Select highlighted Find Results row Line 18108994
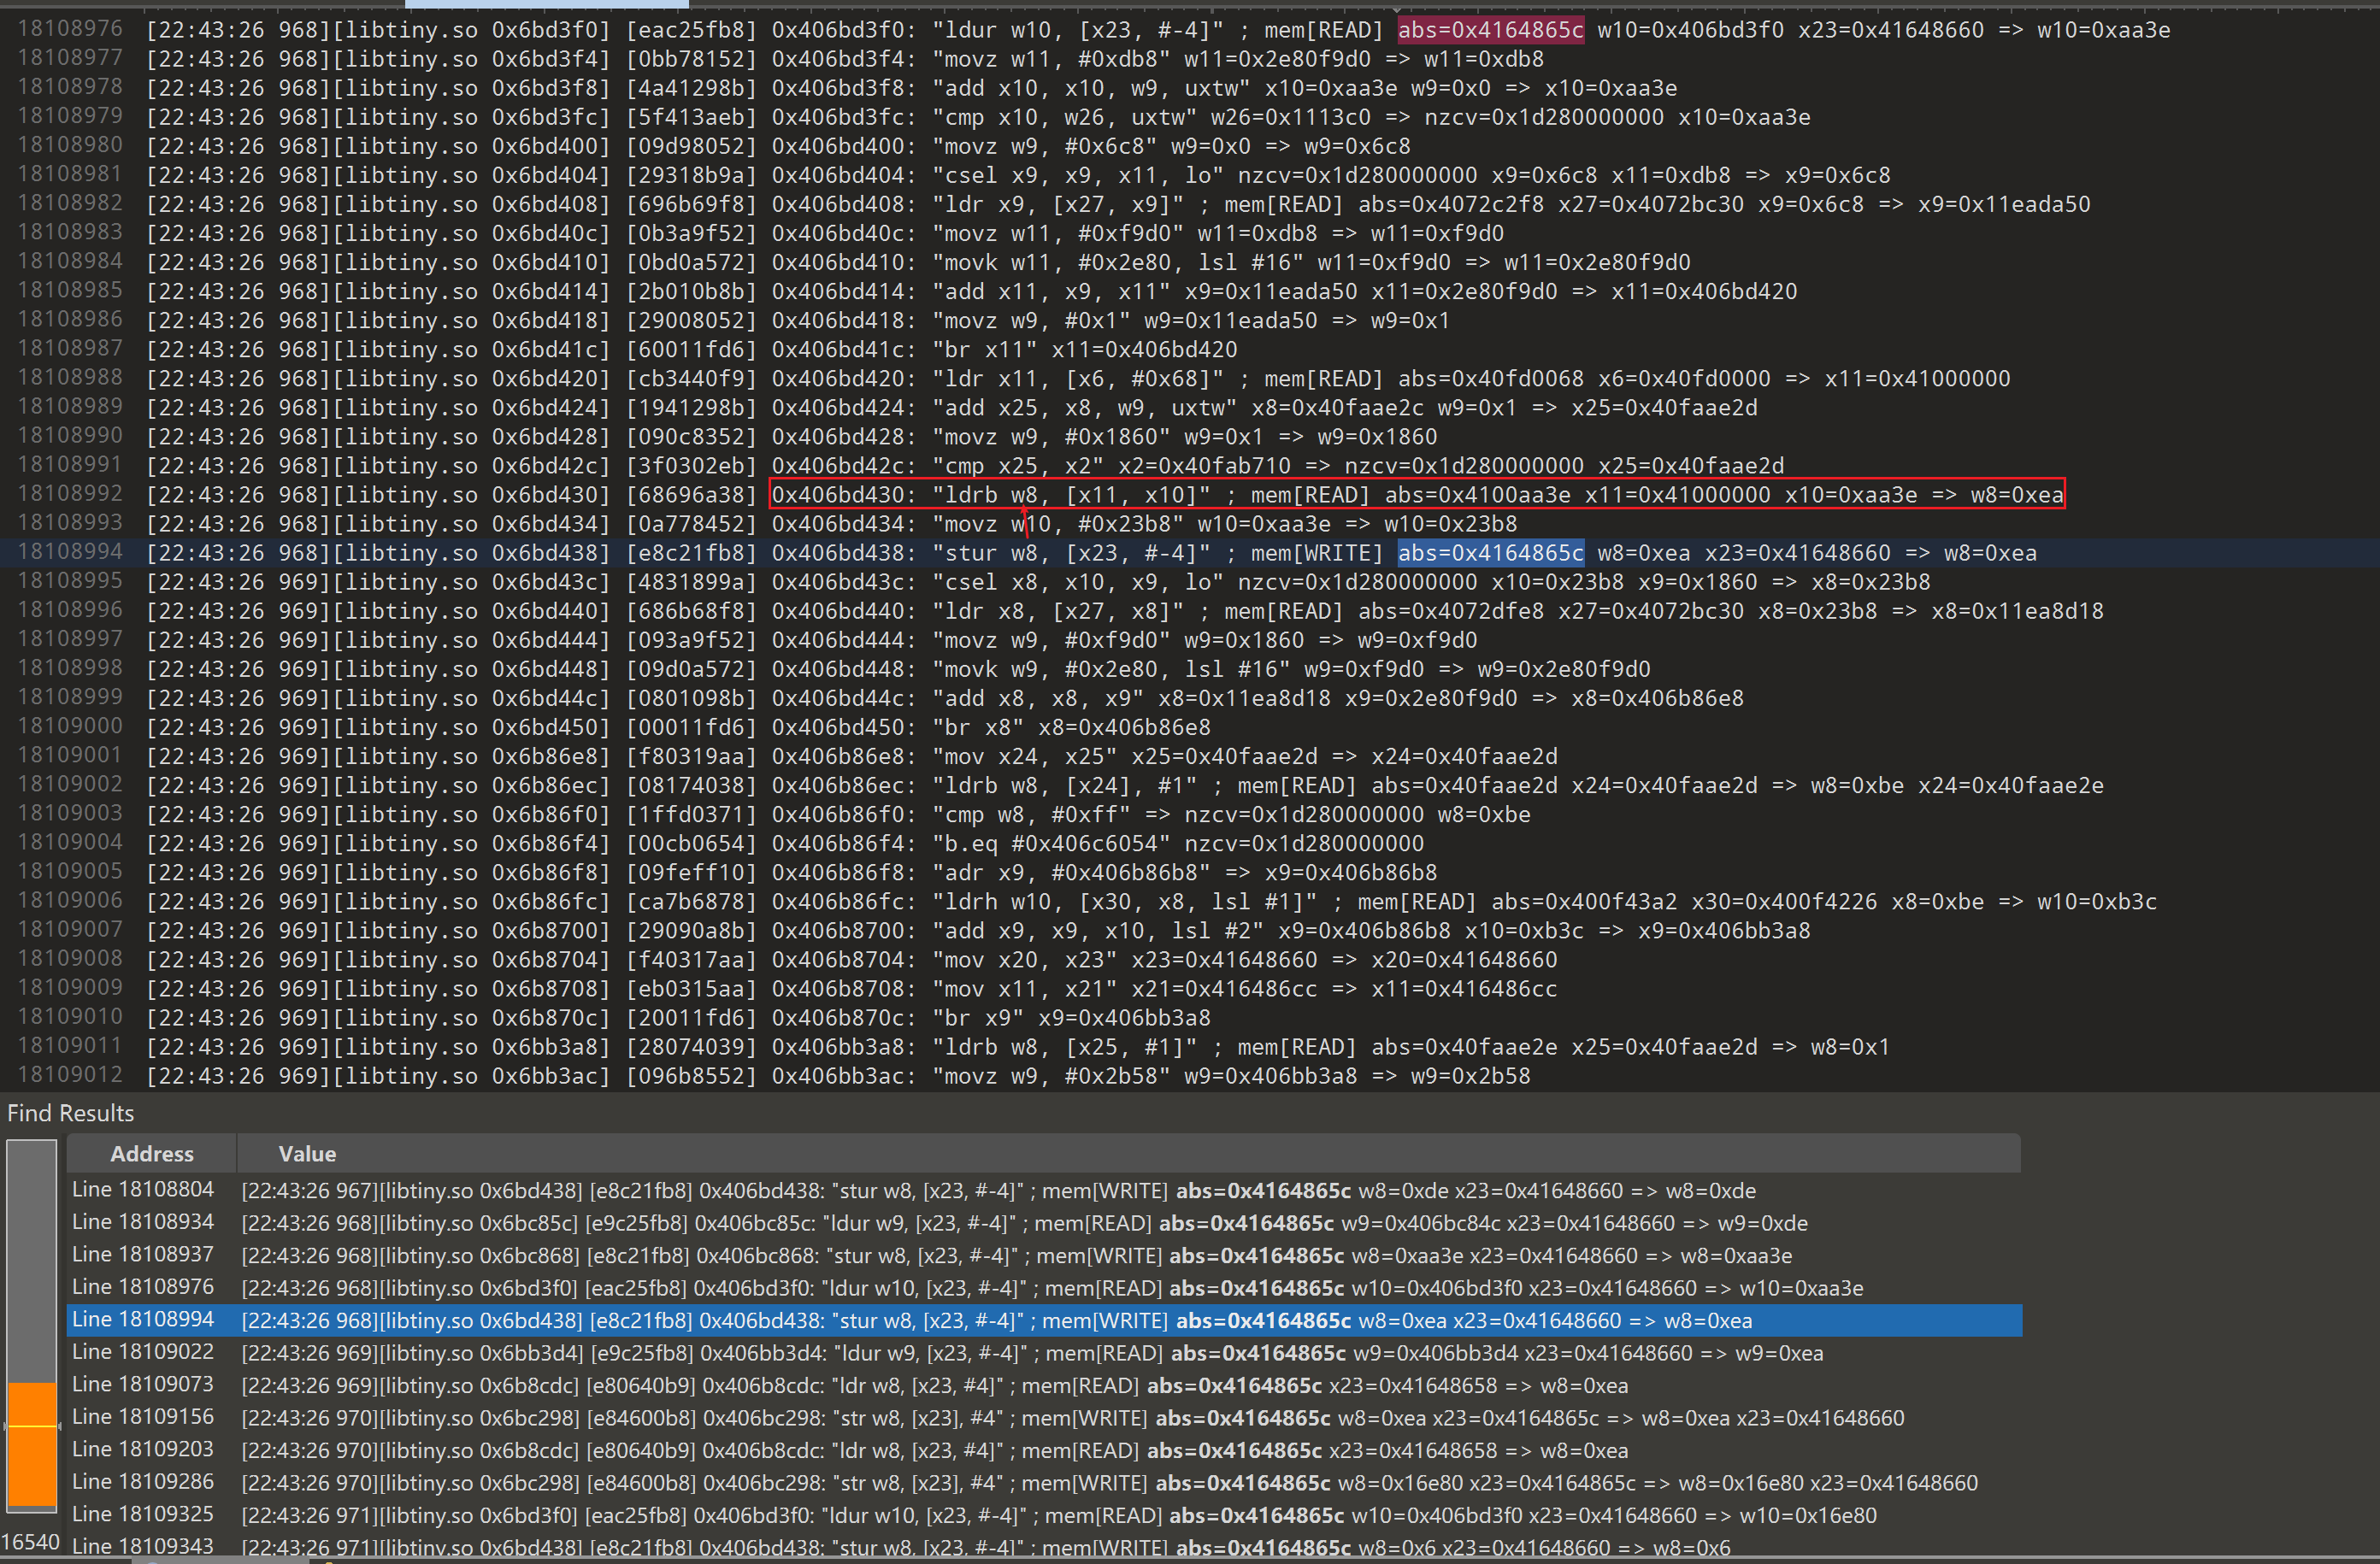Viewport: 2380px width, 1564px height. pos(1044,1320)
